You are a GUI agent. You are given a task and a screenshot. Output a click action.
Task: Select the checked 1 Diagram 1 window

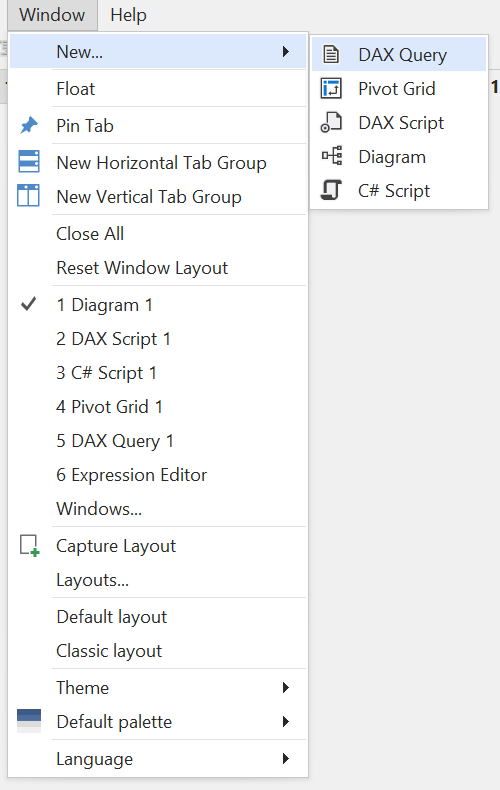coord(158,305)
